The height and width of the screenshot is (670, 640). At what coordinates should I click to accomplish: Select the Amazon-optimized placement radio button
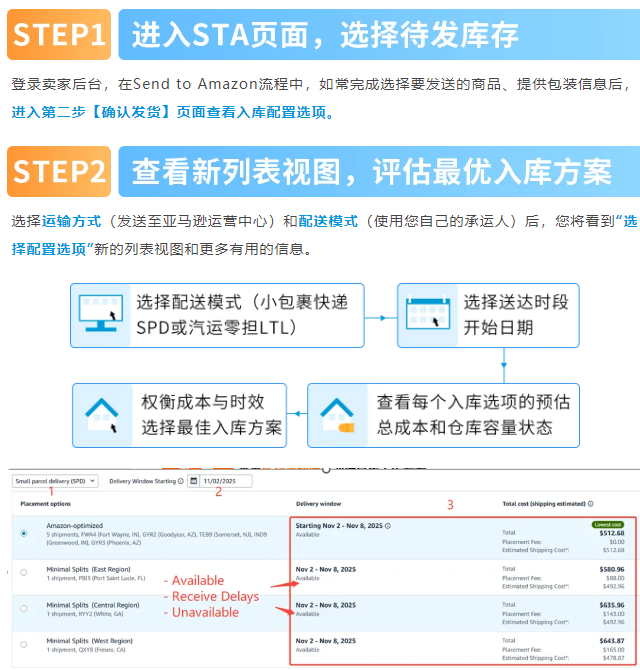[x=23, y=533]
